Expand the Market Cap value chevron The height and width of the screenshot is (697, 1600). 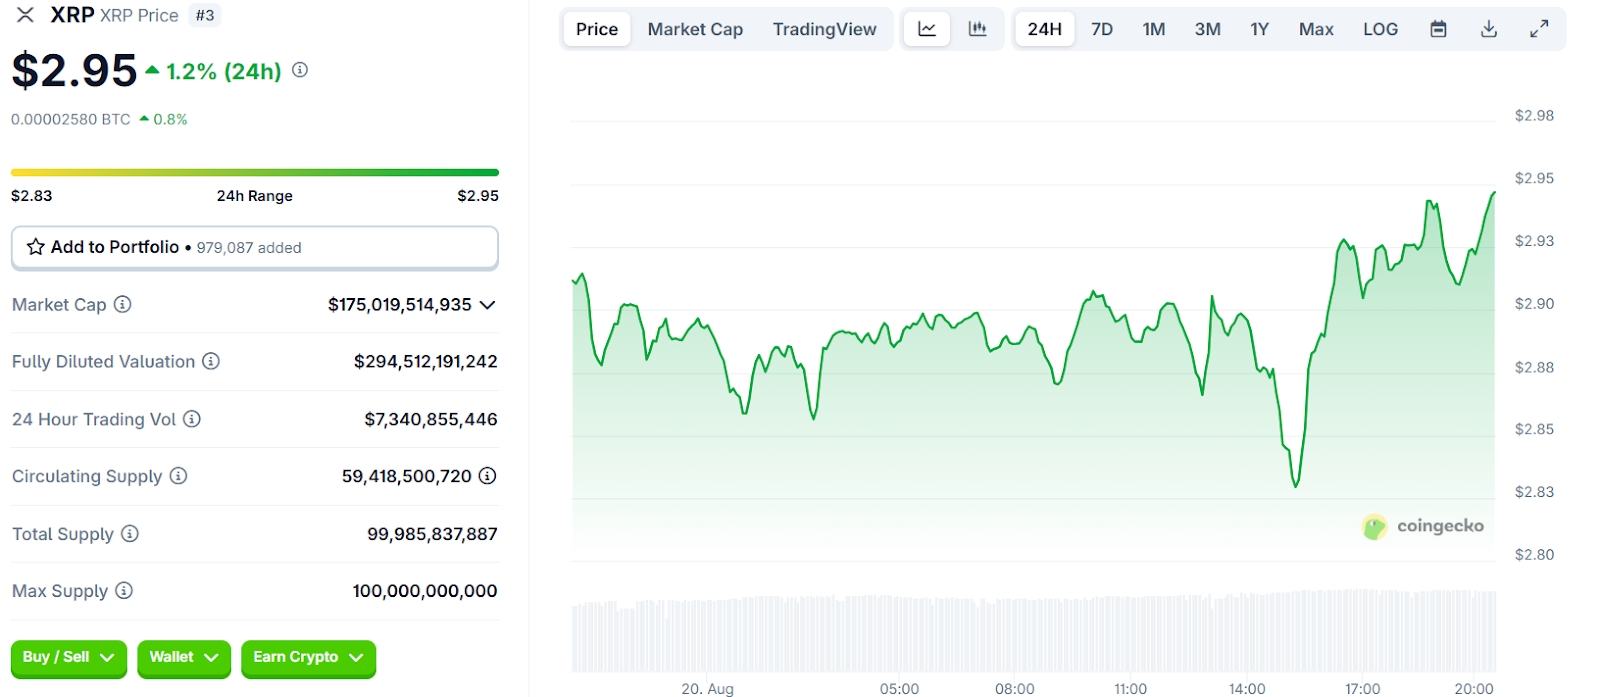[x=488, y=305]
